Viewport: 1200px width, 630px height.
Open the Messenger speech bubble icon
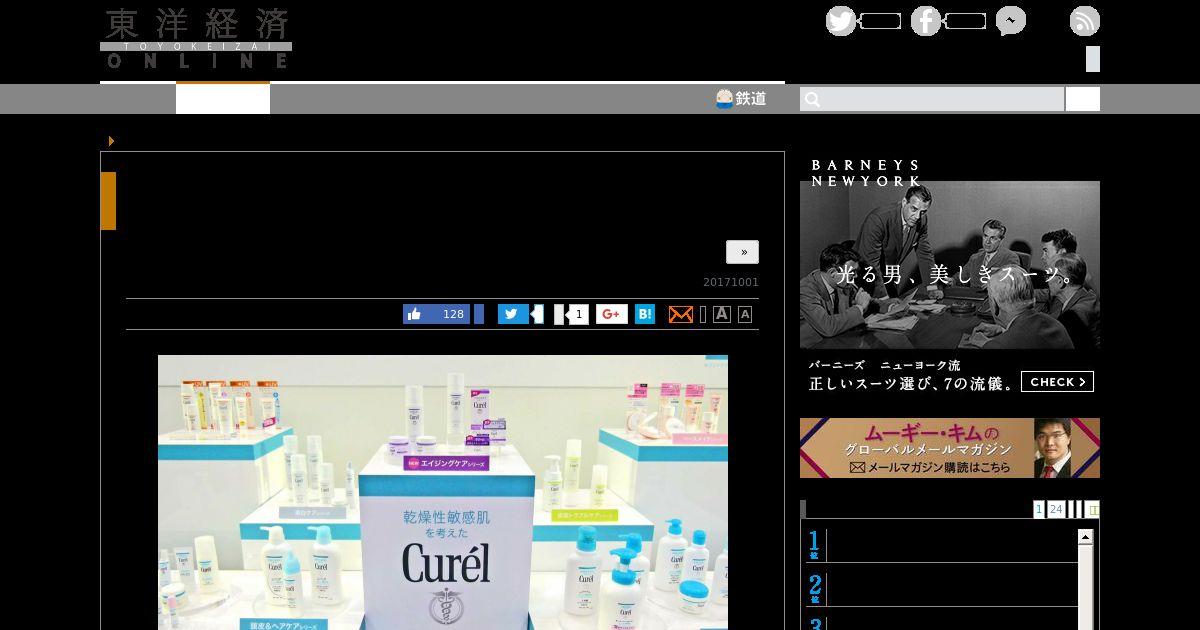[1010, 21]
